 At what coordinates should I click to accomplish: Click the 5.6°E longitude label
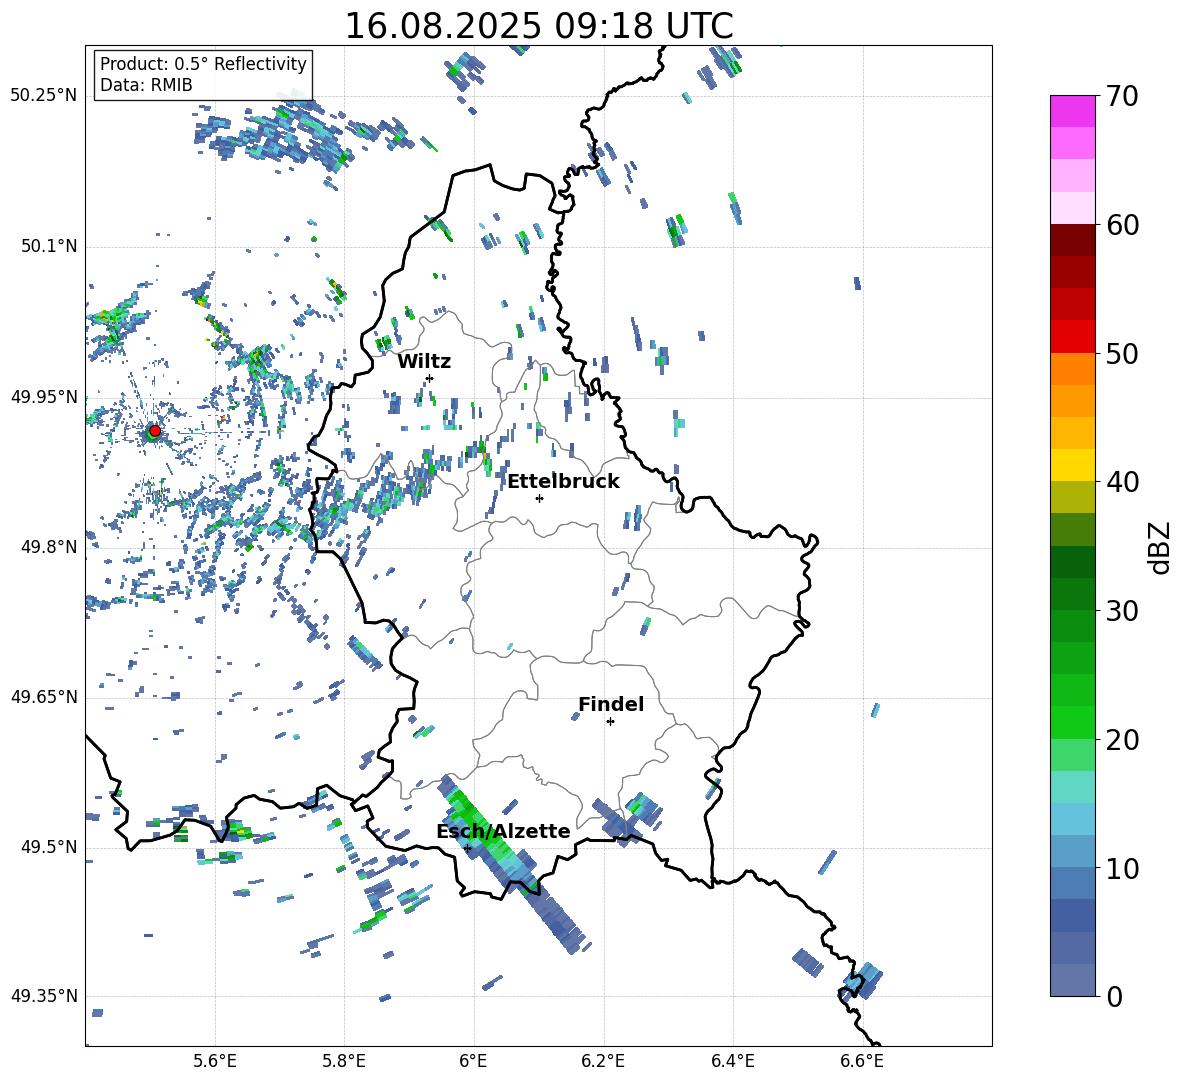click(215, 1061)
